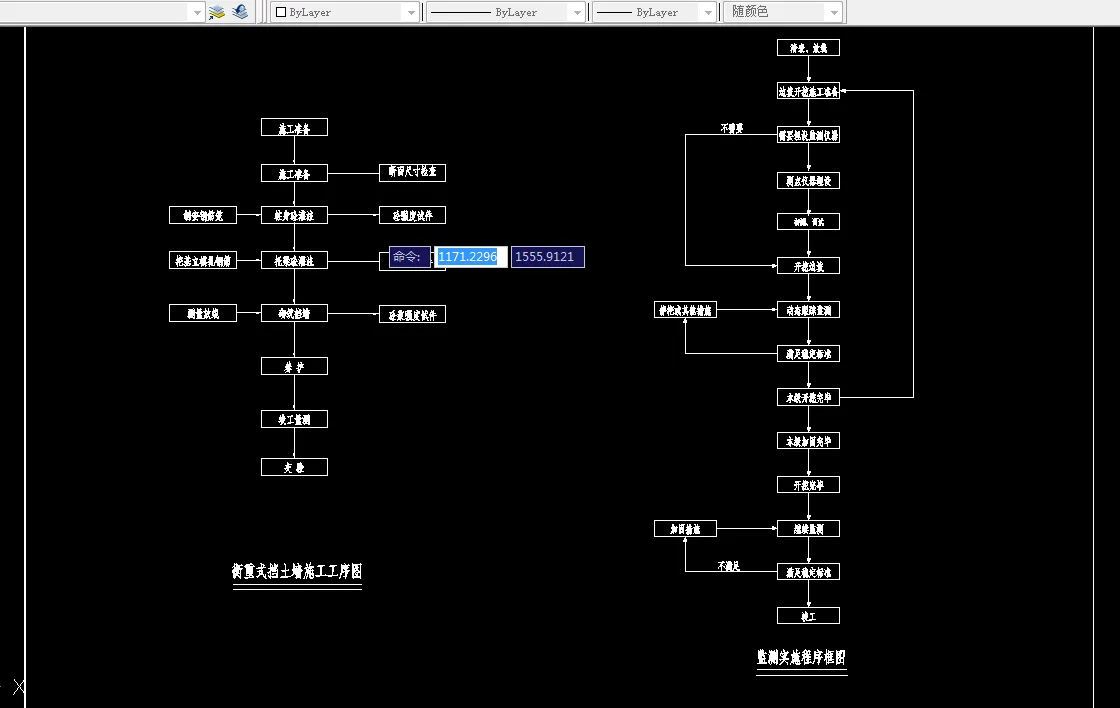Click the Make Object's Layer Current icon
Image resolution: width=1120 pixels, height=708 pixels.
[x=216, y=11]
